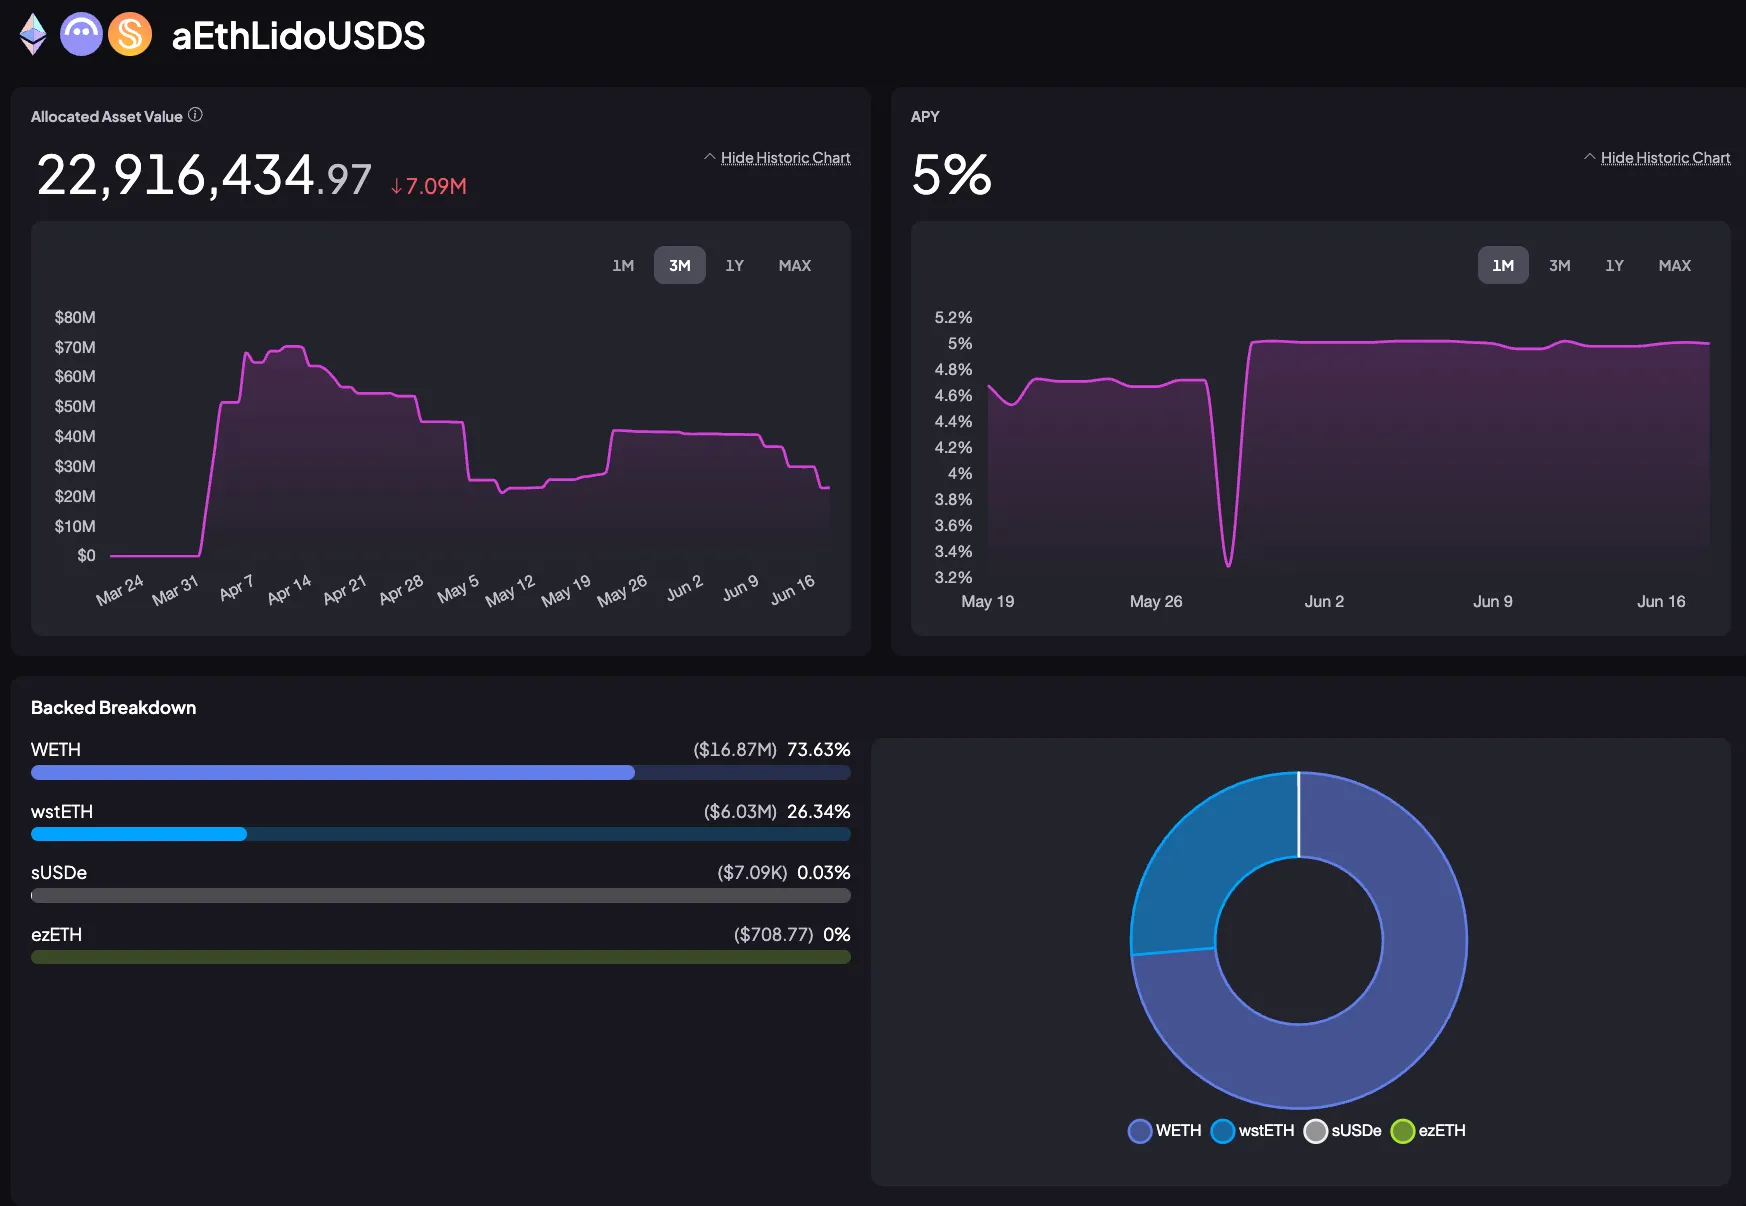Click the Jun 16 label on APY chart
The width and height of the screenshot is (1746, 1206).
(x=1661, y=601)
